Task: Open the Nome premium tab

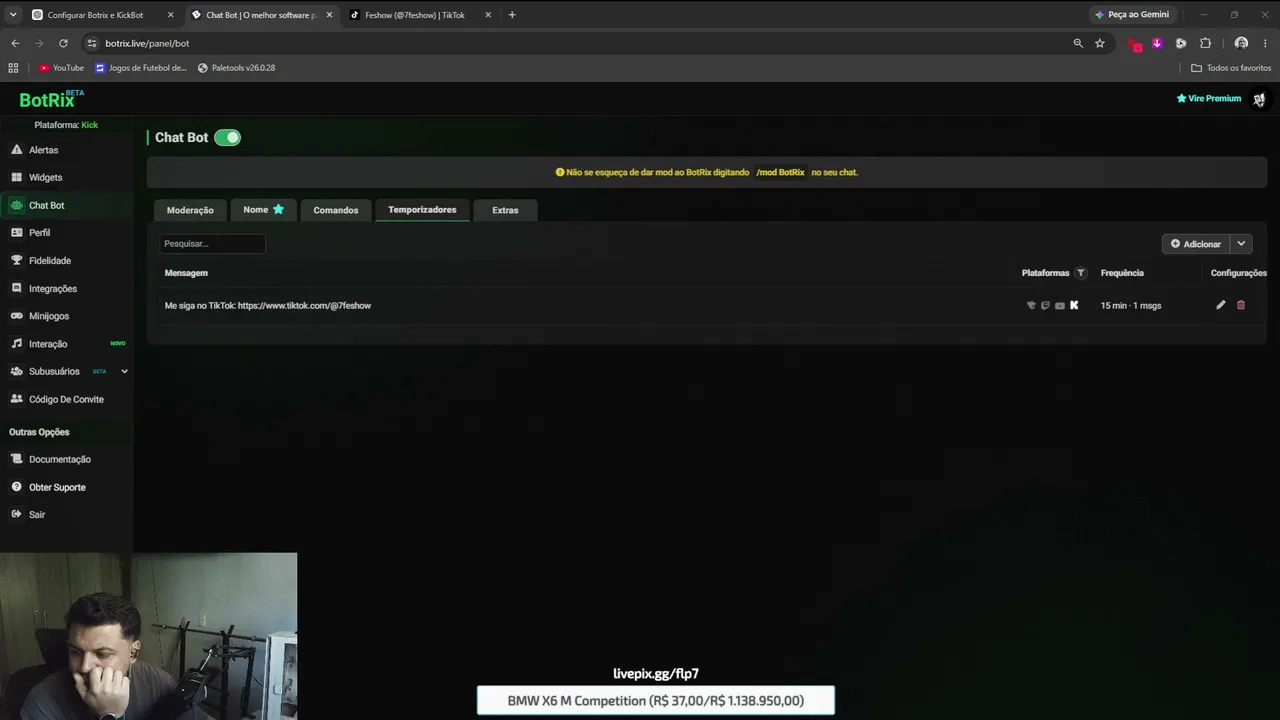Action: [263, 209]
